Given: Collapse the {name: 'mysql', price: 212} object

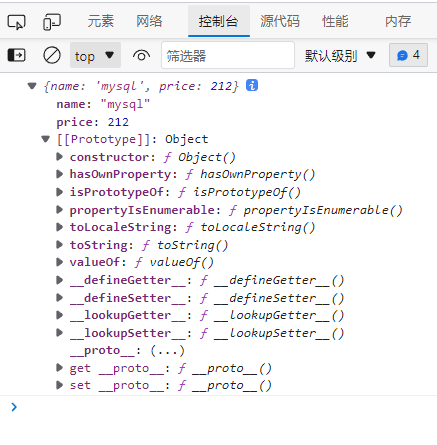Looking at the screenshot, I should pos(32,86).
